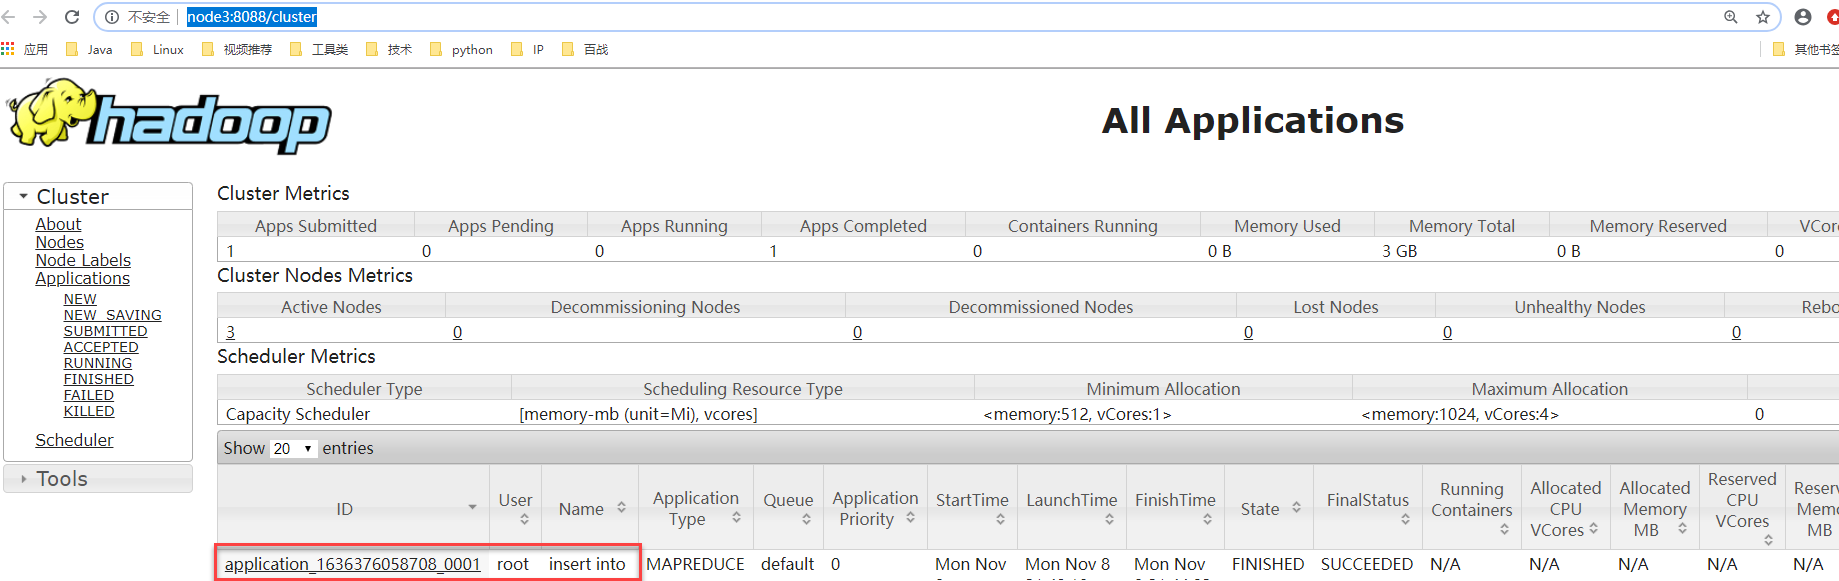Screen dimensions: 1839x581
Task: Open the Node Labels page
Action: (x=83, y=260)
